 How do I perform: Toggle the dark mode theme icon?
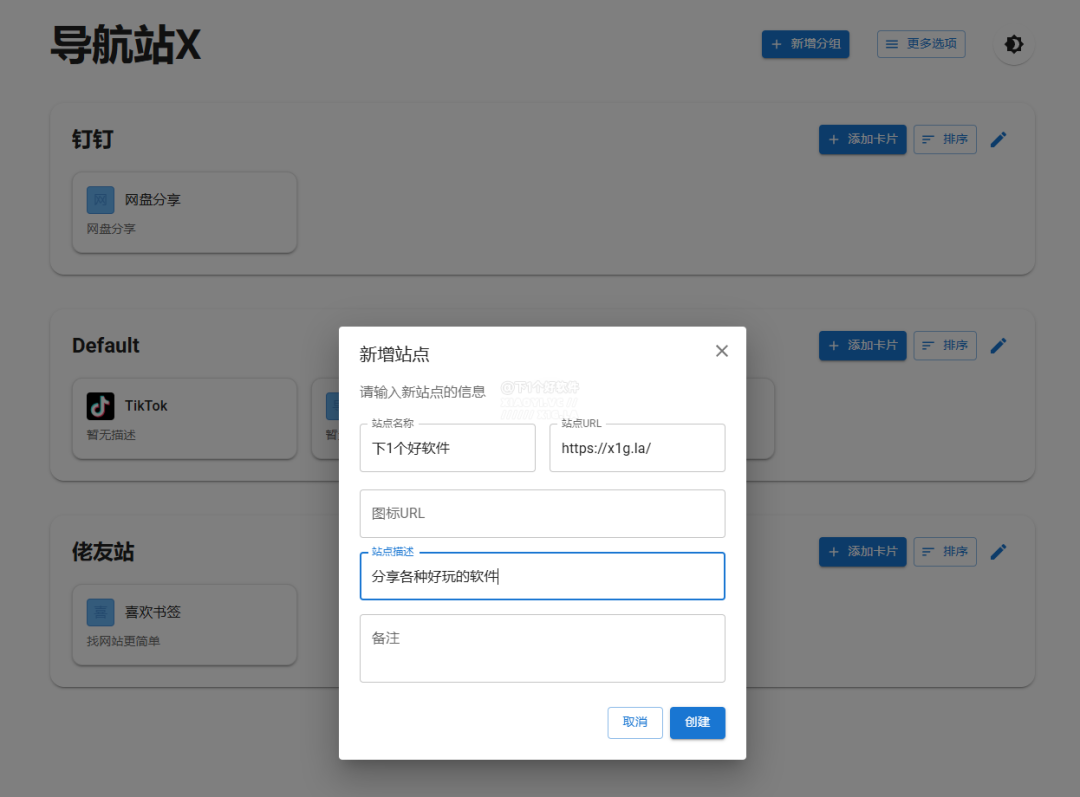[x=1014, y=44]
